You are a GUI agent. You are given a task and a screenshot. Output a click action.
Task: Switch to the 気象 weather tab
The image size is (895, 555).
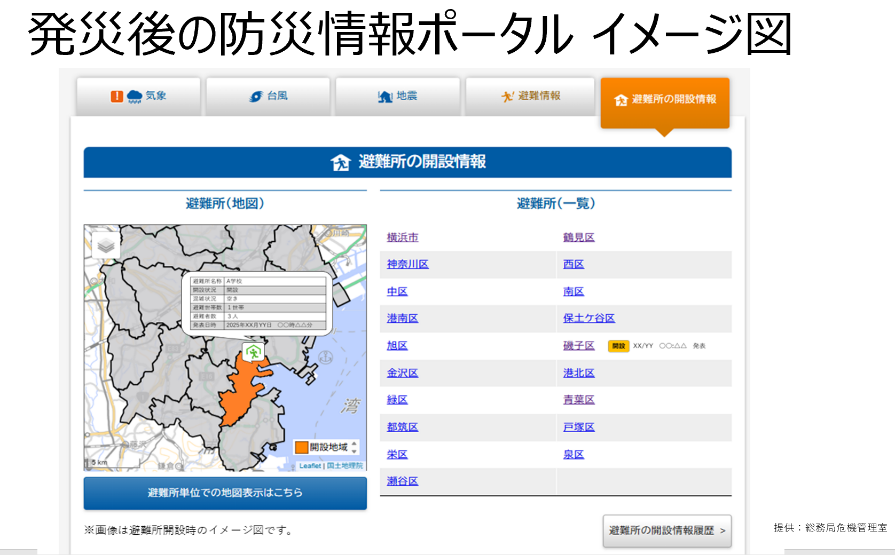(139, 97)
